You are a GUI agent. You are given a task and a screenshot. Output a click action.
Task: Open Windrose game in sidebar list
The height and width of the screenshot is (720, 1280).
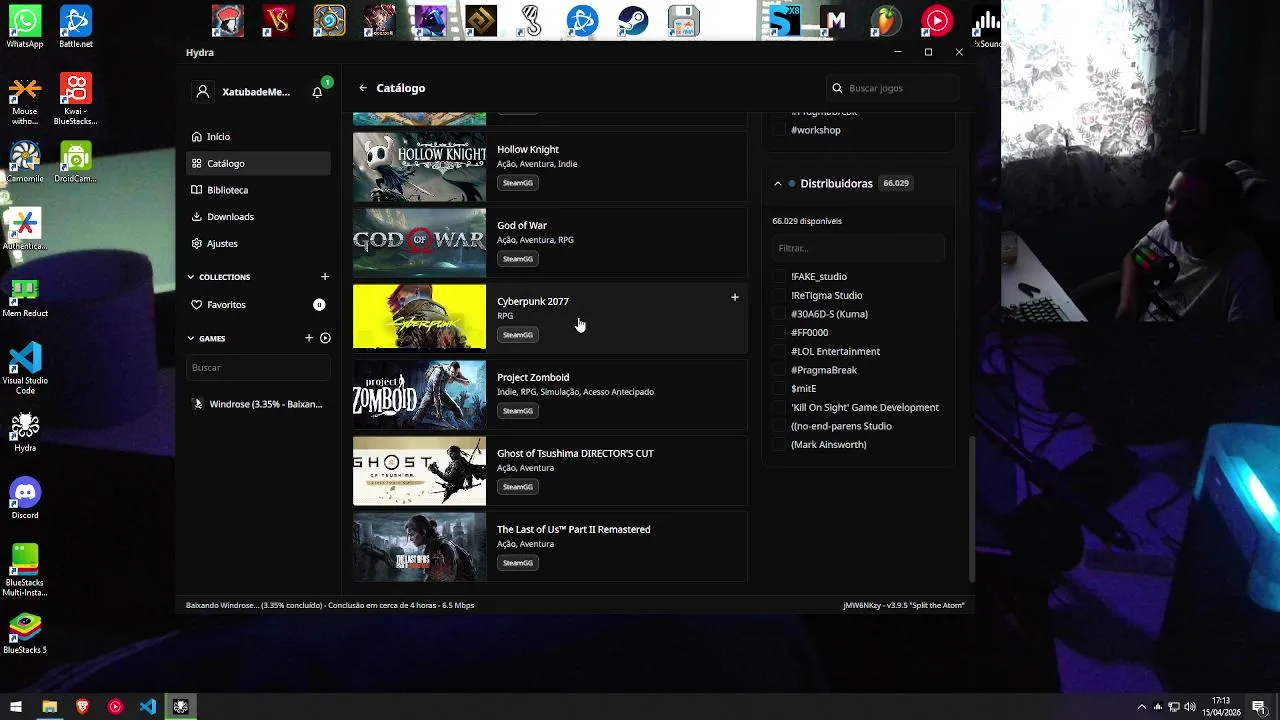point(258,404)
